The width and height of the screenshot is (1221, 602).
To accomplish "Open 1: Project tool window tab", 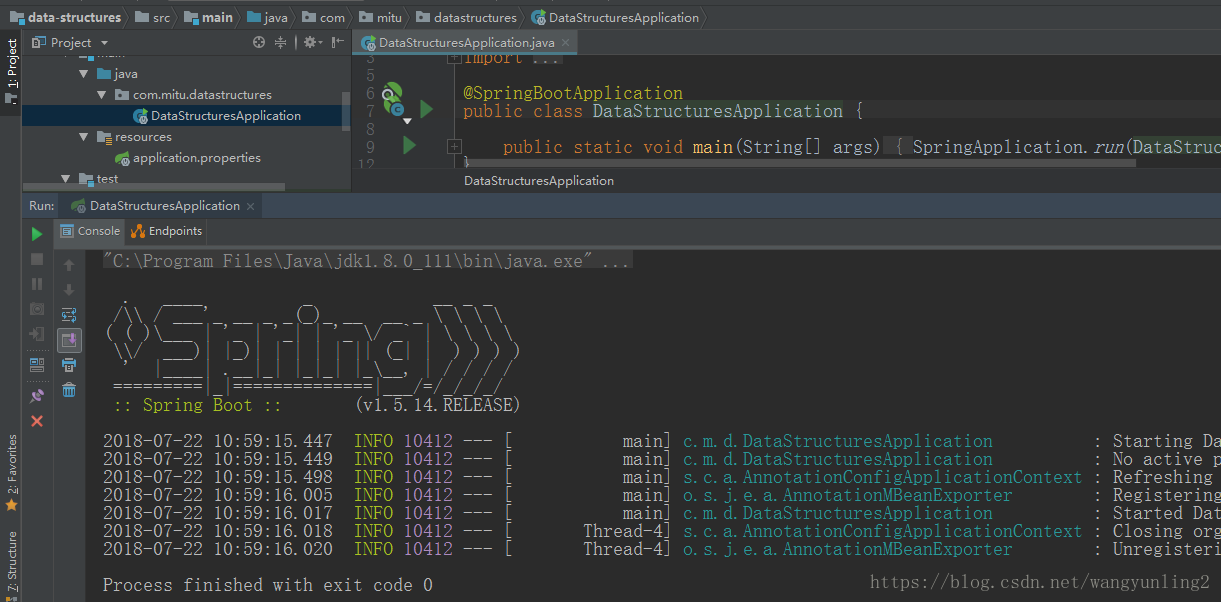I will 11,71.
